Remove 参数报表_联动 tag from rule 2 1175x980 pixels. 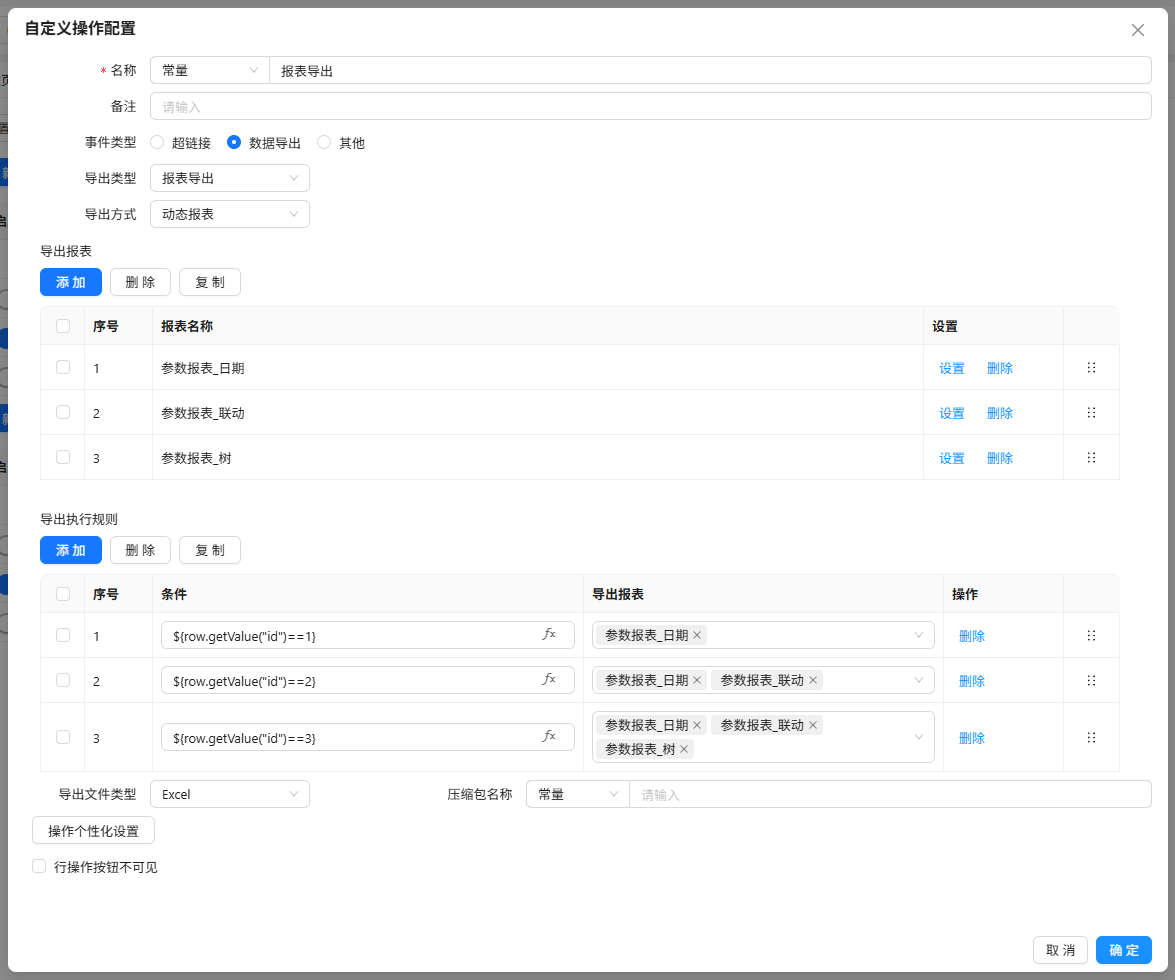pos(812,680)
